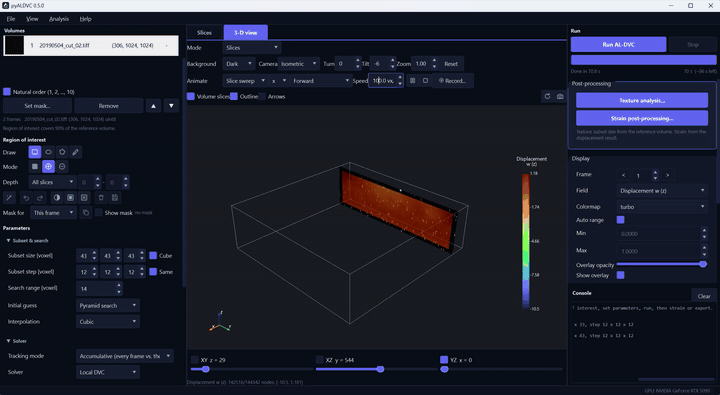Refresh the 3-D view
Screen dimensions: 720x395
tap(547, 96)
